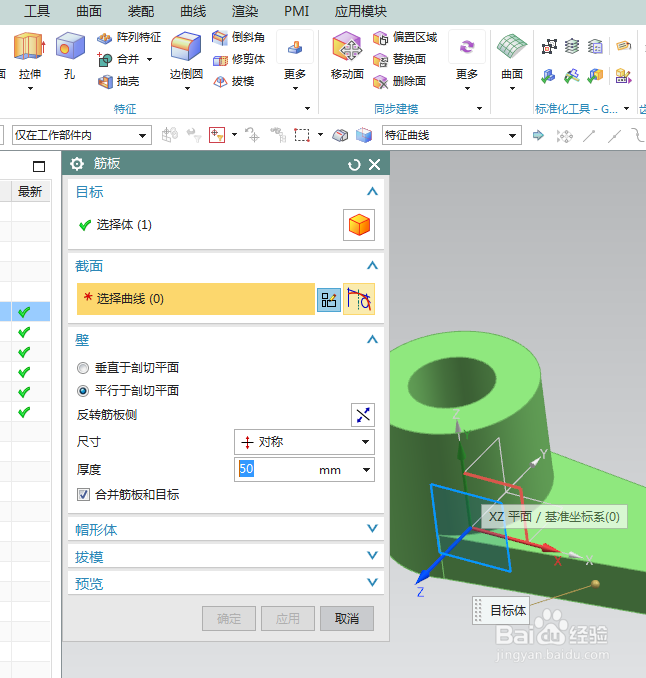Click the selection filter icon on selection bar
Viewport: 646px width, 678px height.
click(x=217, y=135)
